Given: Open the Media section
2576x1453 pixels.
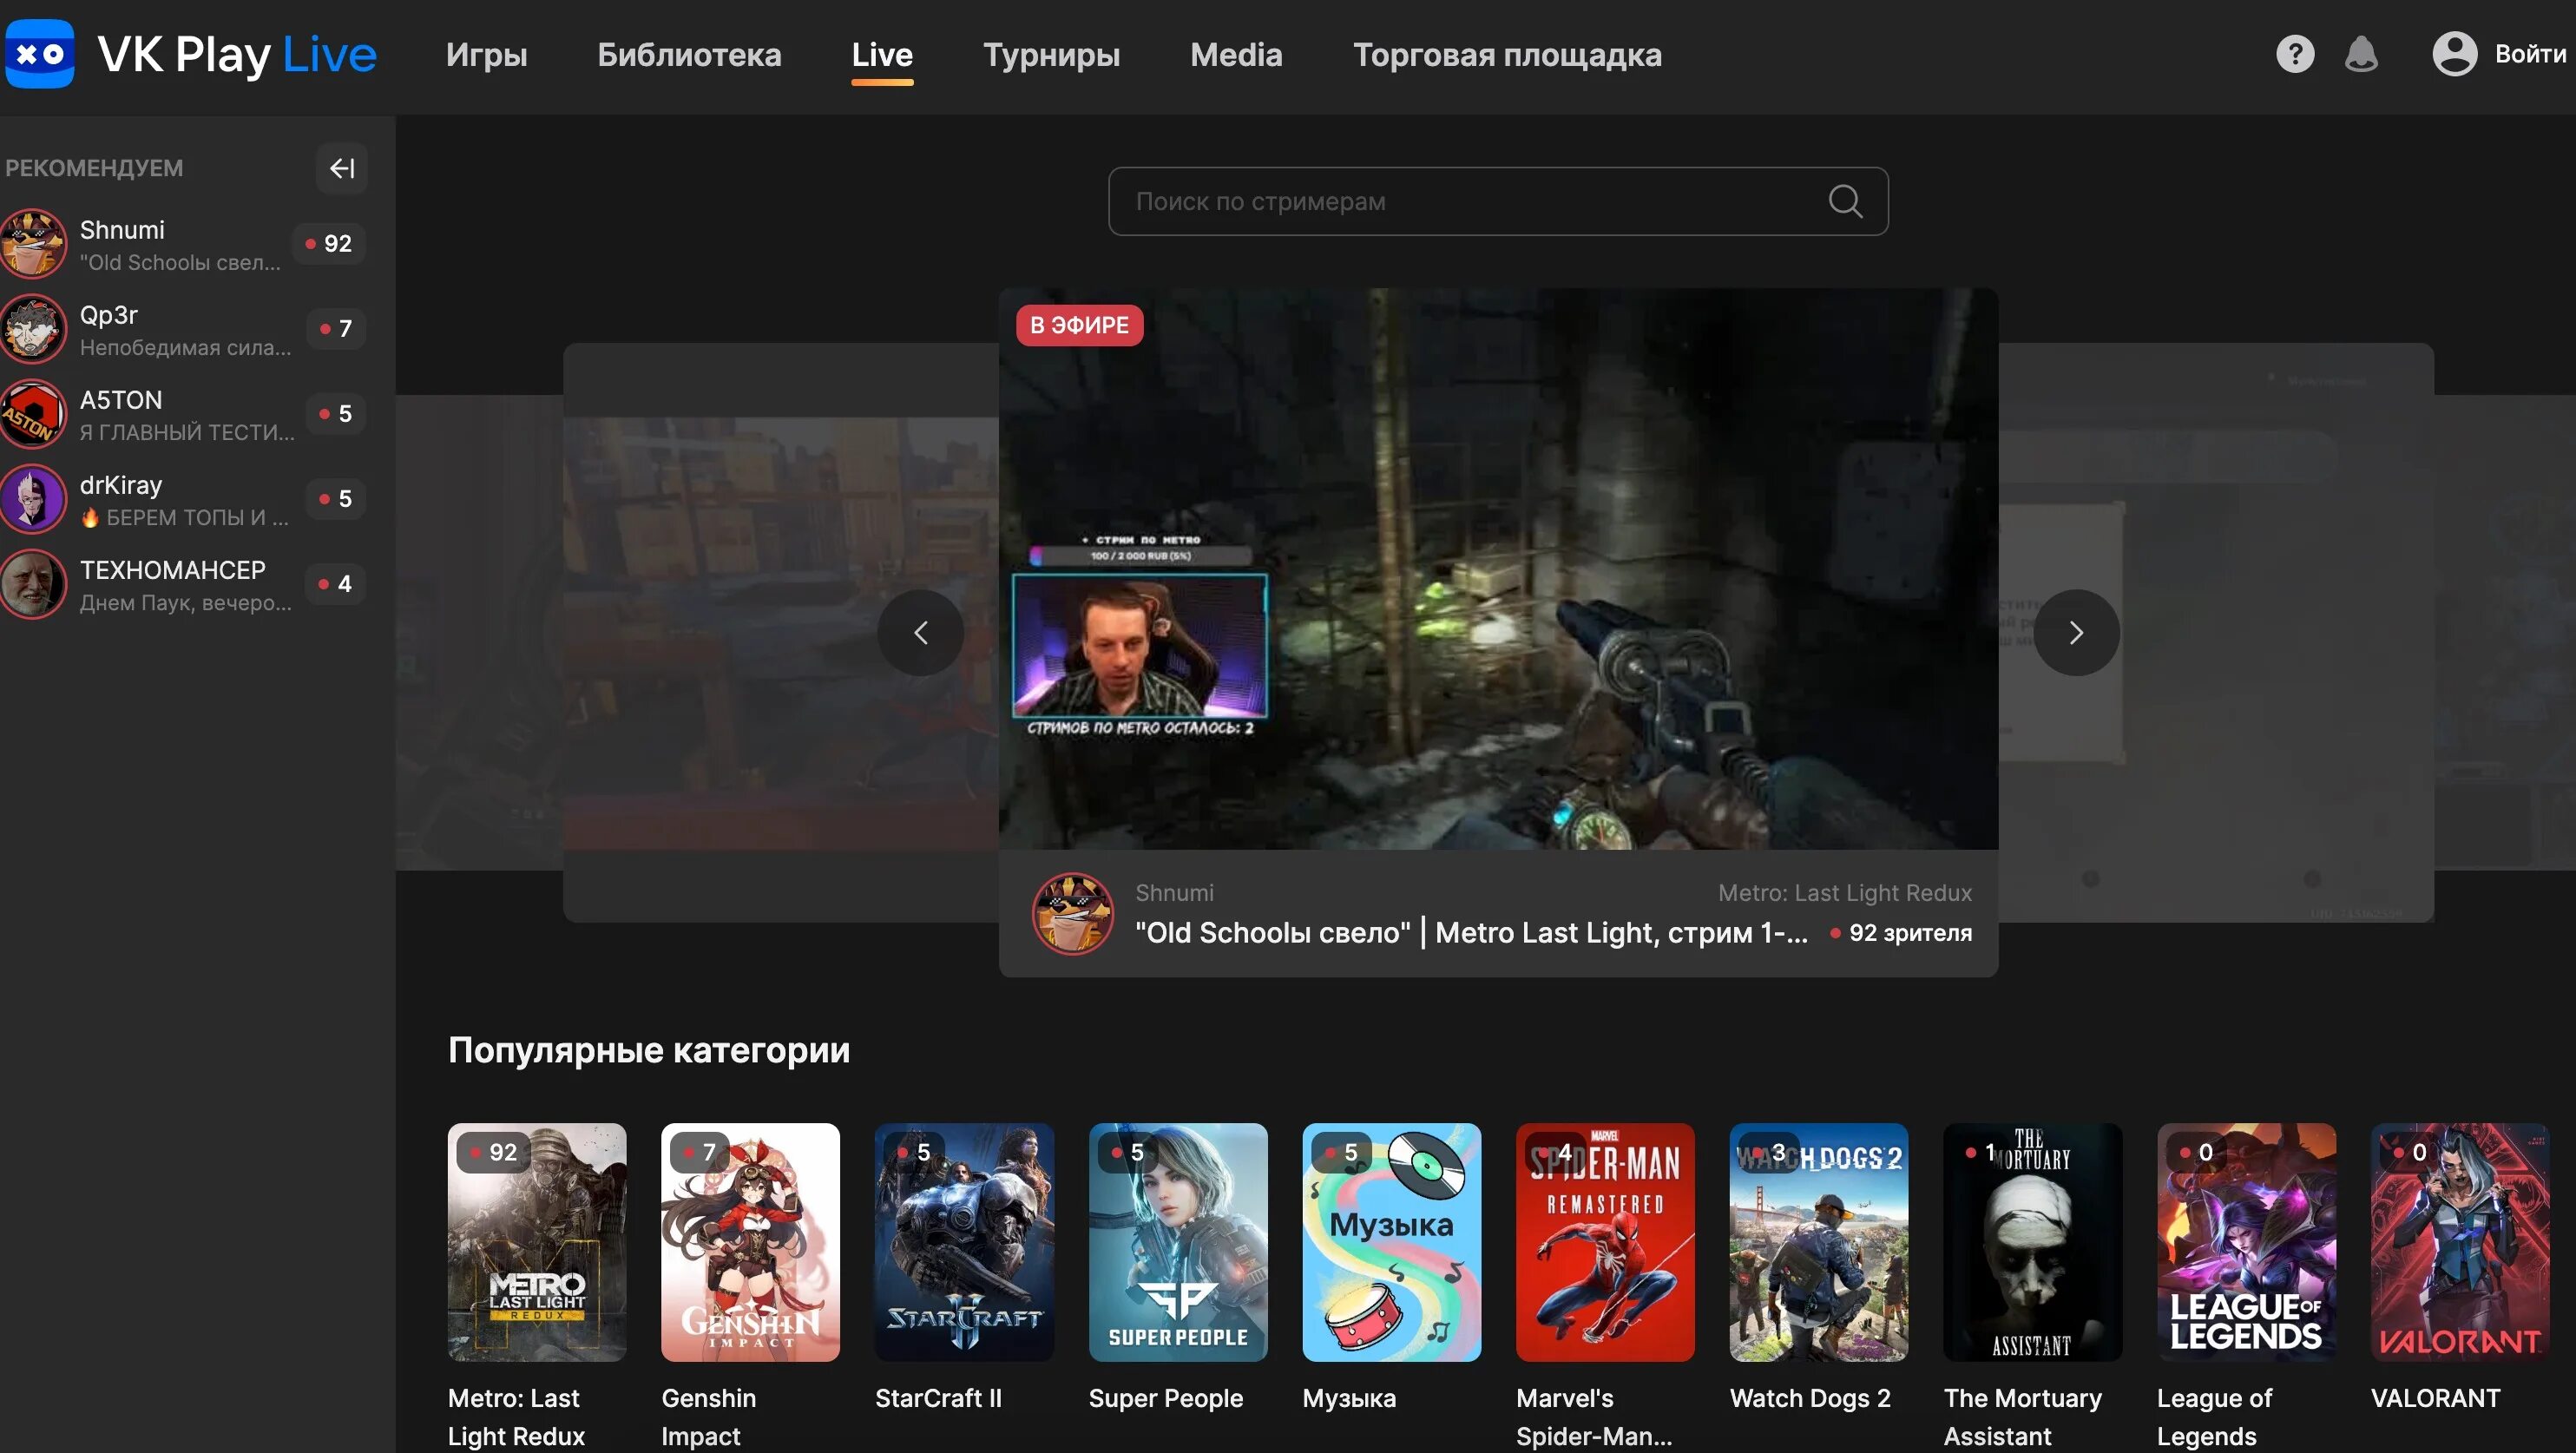Looking at the screenshot, I should pos(1236,55).
